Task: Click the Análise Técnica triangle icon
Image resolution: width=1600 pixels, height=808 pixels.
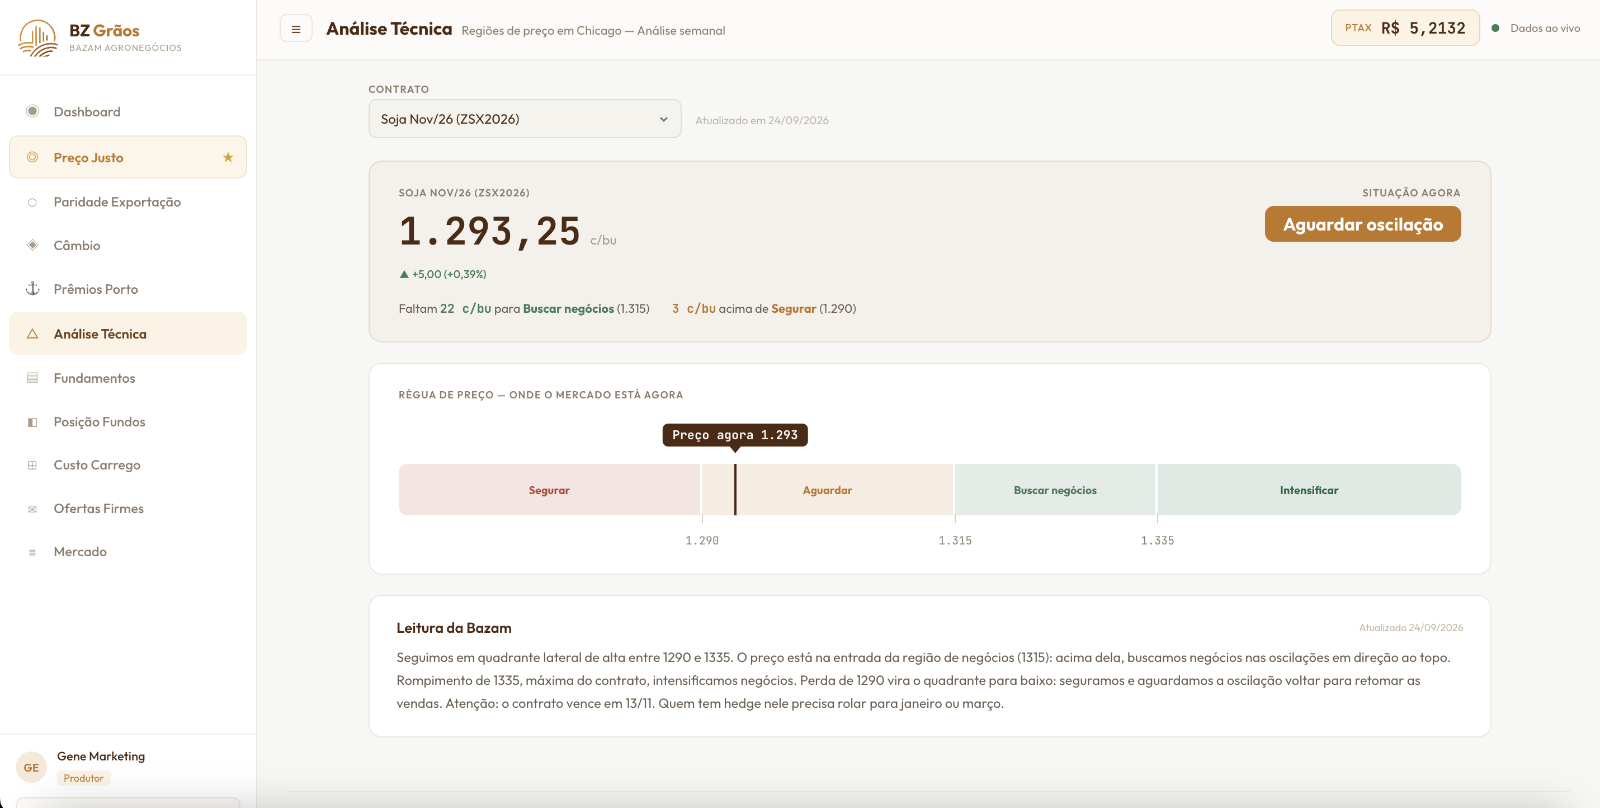Action: (x=32, y=334)
